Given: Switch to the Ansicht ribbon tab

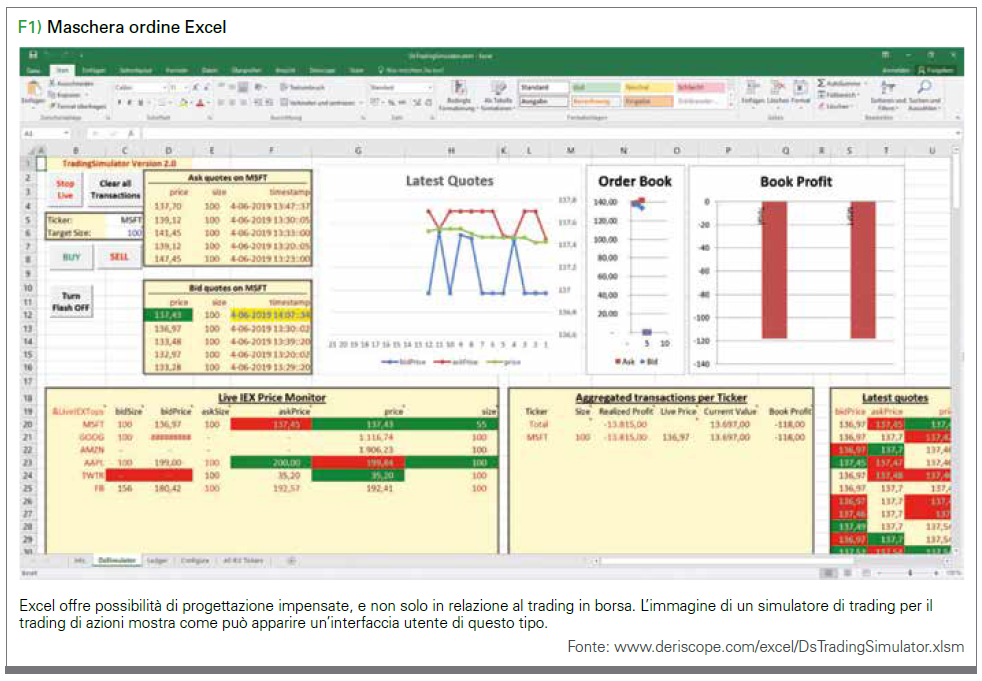Looking at the screenshot, I should pyautogui.click(x=285, y=70).
